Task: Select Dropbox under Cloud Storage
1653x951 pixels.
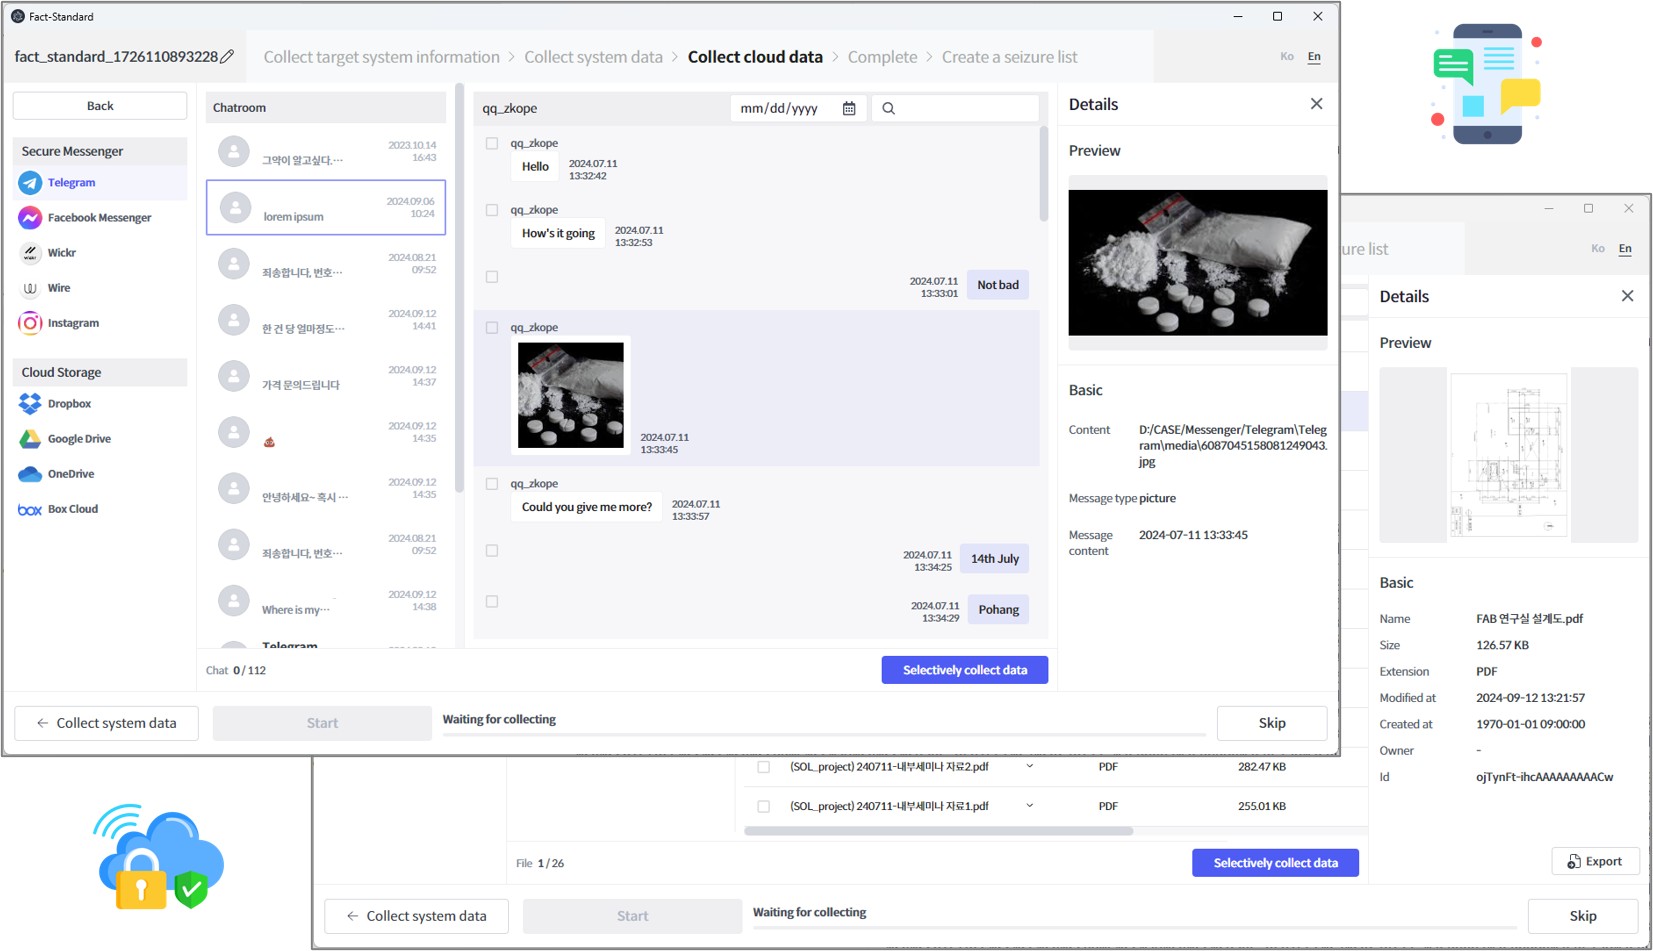Action: click(x=100, y=404)
